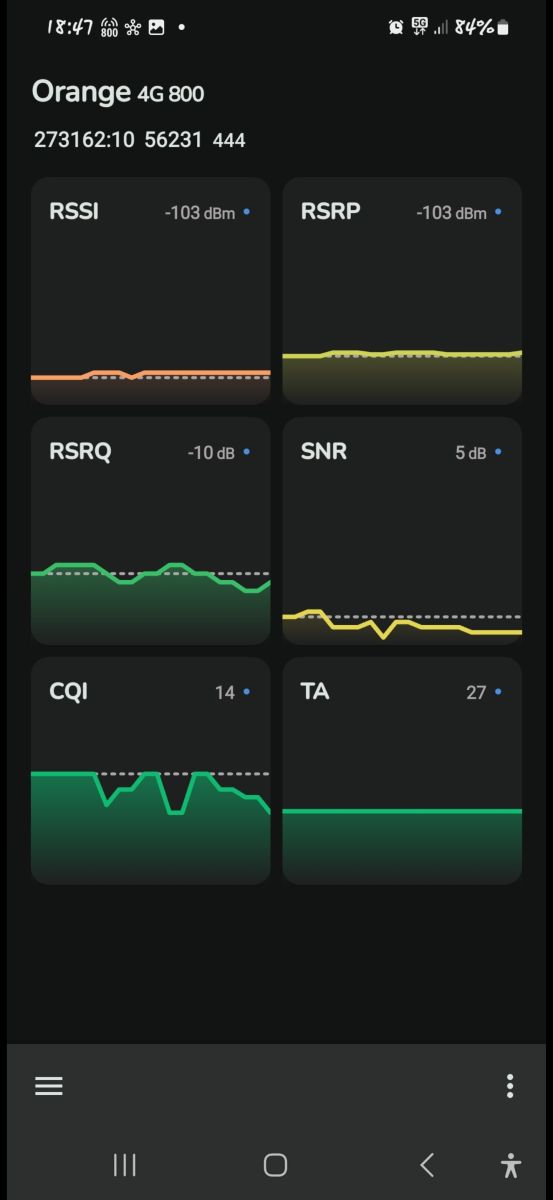The height and width of the screenshot is (1200, 553).
Task: Tap the home navigation button
Action: [x=275, y=1164]
